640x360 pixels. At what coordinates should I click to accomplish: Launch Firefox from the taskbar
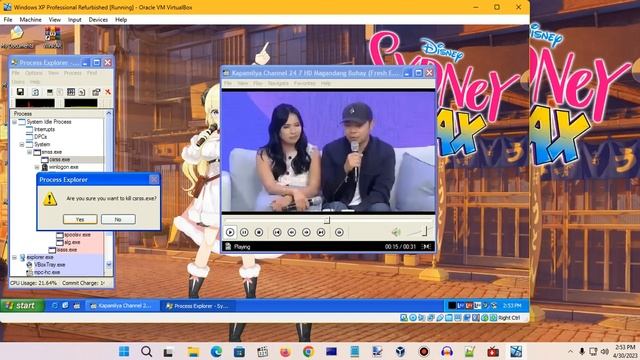coord(285,351)
